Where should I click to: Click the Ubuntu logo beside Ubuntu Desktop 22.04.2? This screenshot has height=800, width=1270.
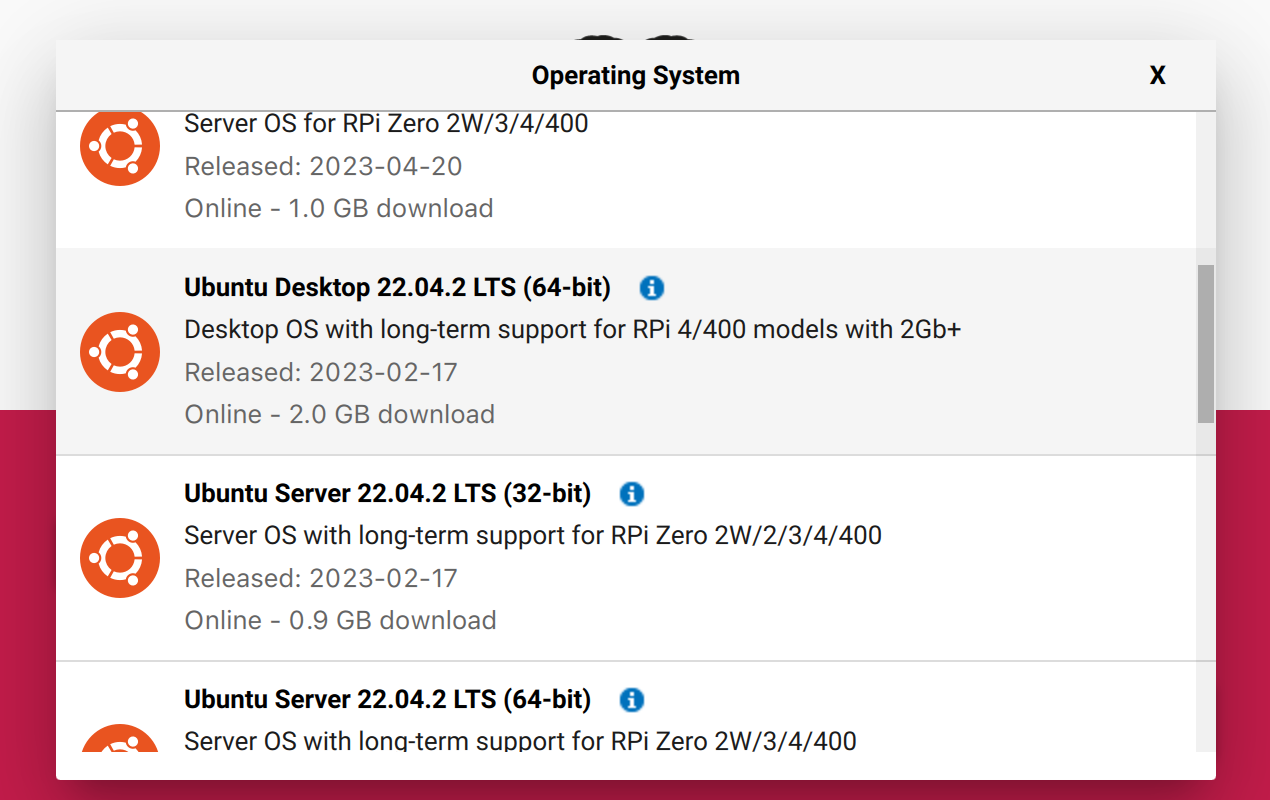[119, 352]
